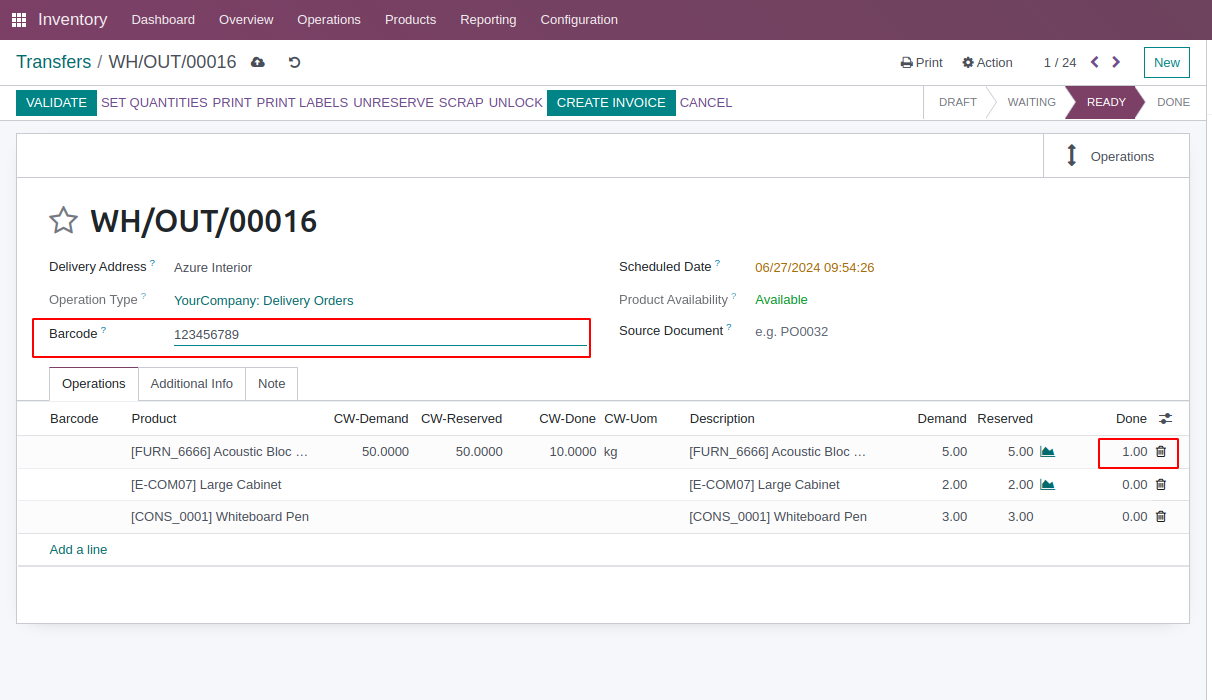Click the cloud save icon
The width and height of the screenshot is (1212, 700).
[x=258, y=62]
